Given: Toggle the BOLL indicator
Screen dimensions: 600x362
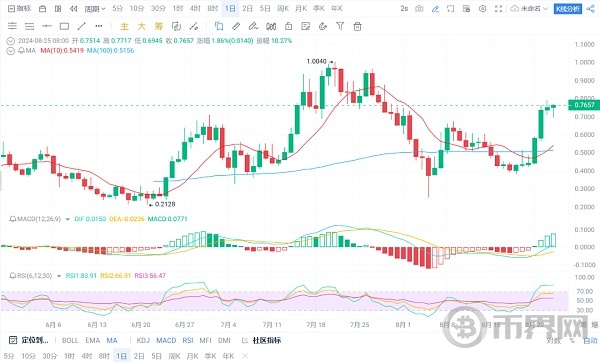Looking at the screenshot, I should coord(70,340).
